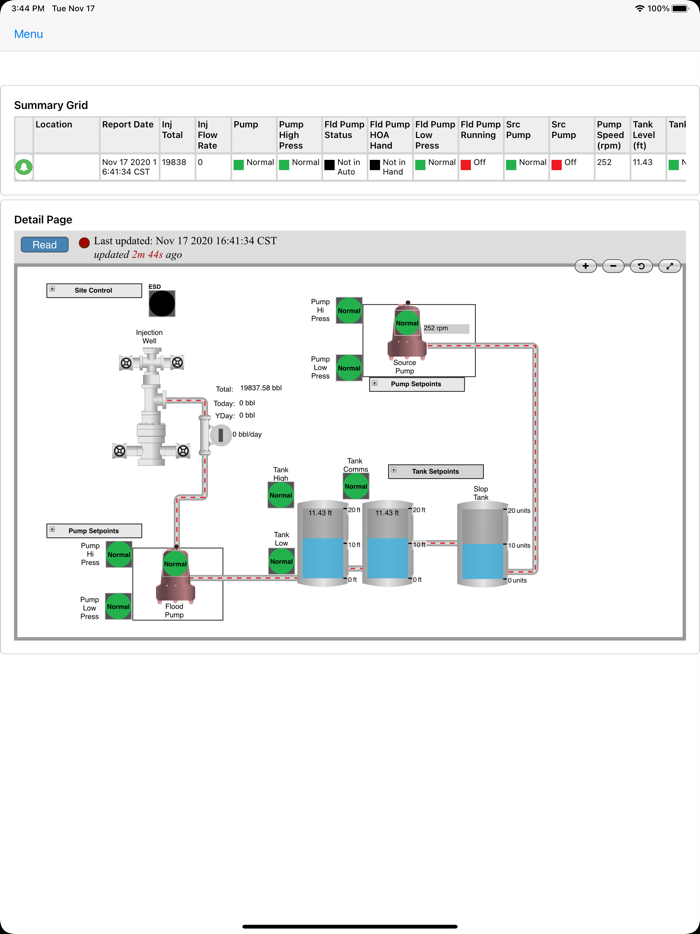The image size is (700, 934).
Task: Click Flood Pump Hi Press Normal indicator
Action: [119, 555]
